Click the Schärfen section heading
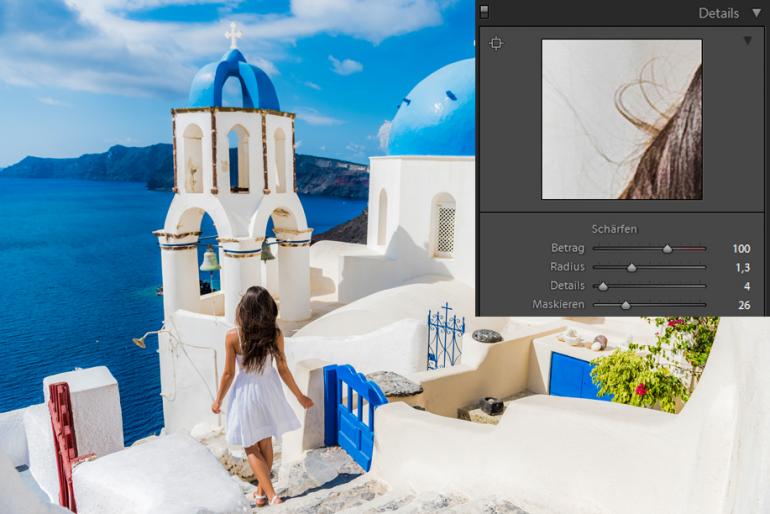The image size is (770, 514). (613, 229)
